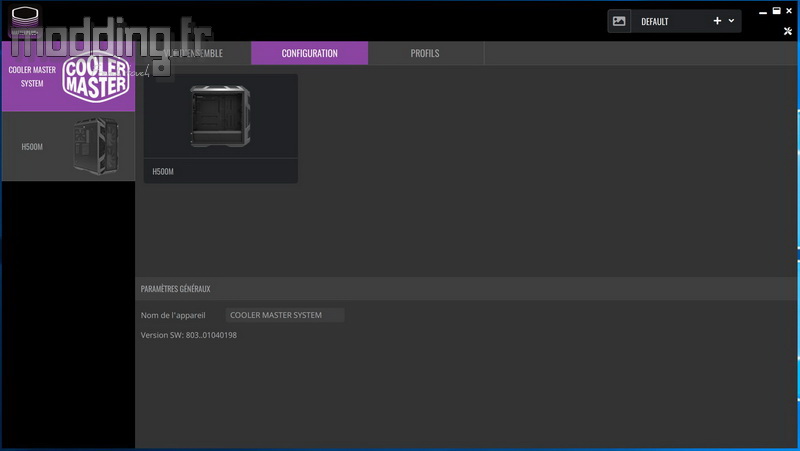Open the Vue d'ensemble tab
Screen dimensions: 800x451
pyautogui.click(x=193, y=53)
